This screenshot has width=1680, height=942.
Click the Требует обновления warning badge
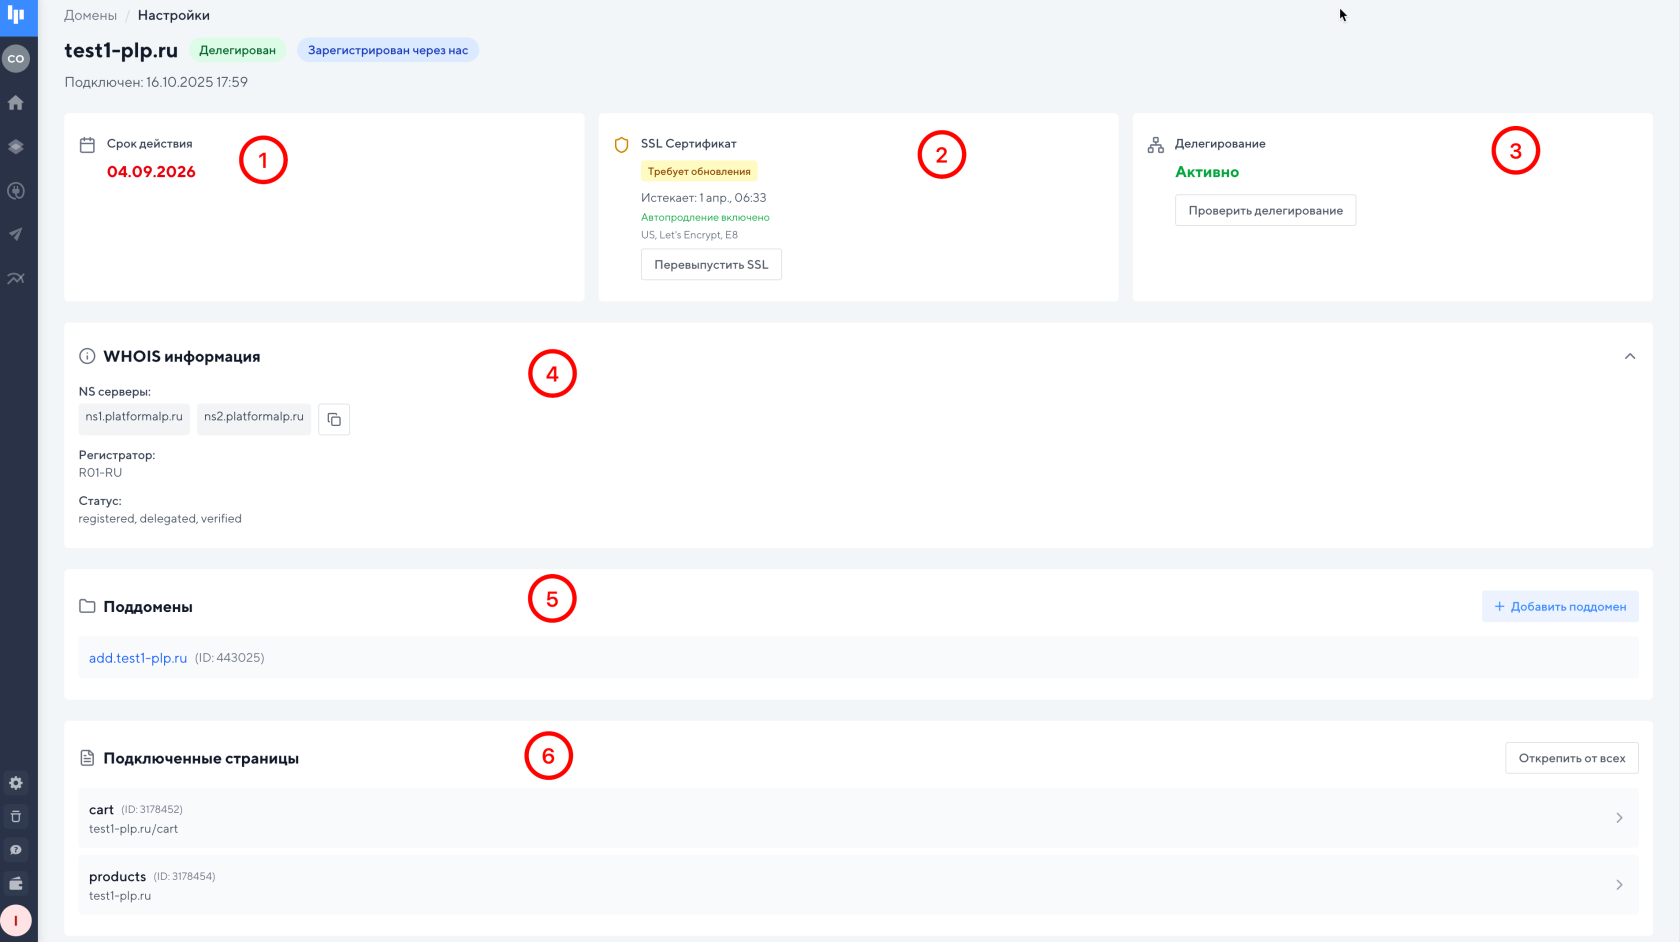pos(699,171)
